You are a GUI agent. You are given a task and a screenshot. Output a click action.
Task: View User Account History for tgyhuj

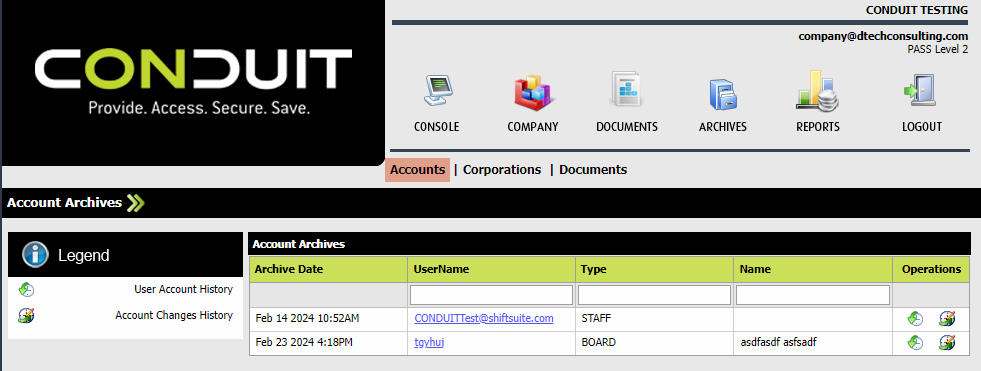pyautogui.click(x=915, y=343)
